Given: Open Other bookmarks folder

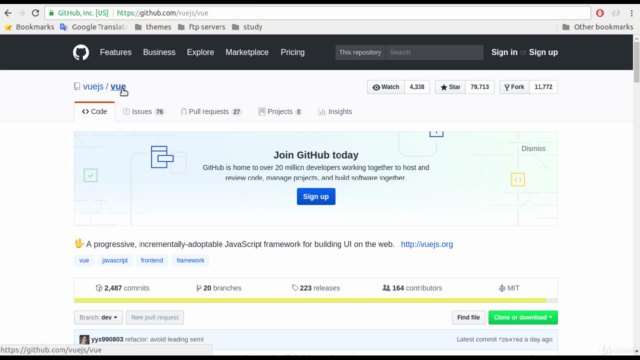Looking at the screenshot, I should [598, 27].
